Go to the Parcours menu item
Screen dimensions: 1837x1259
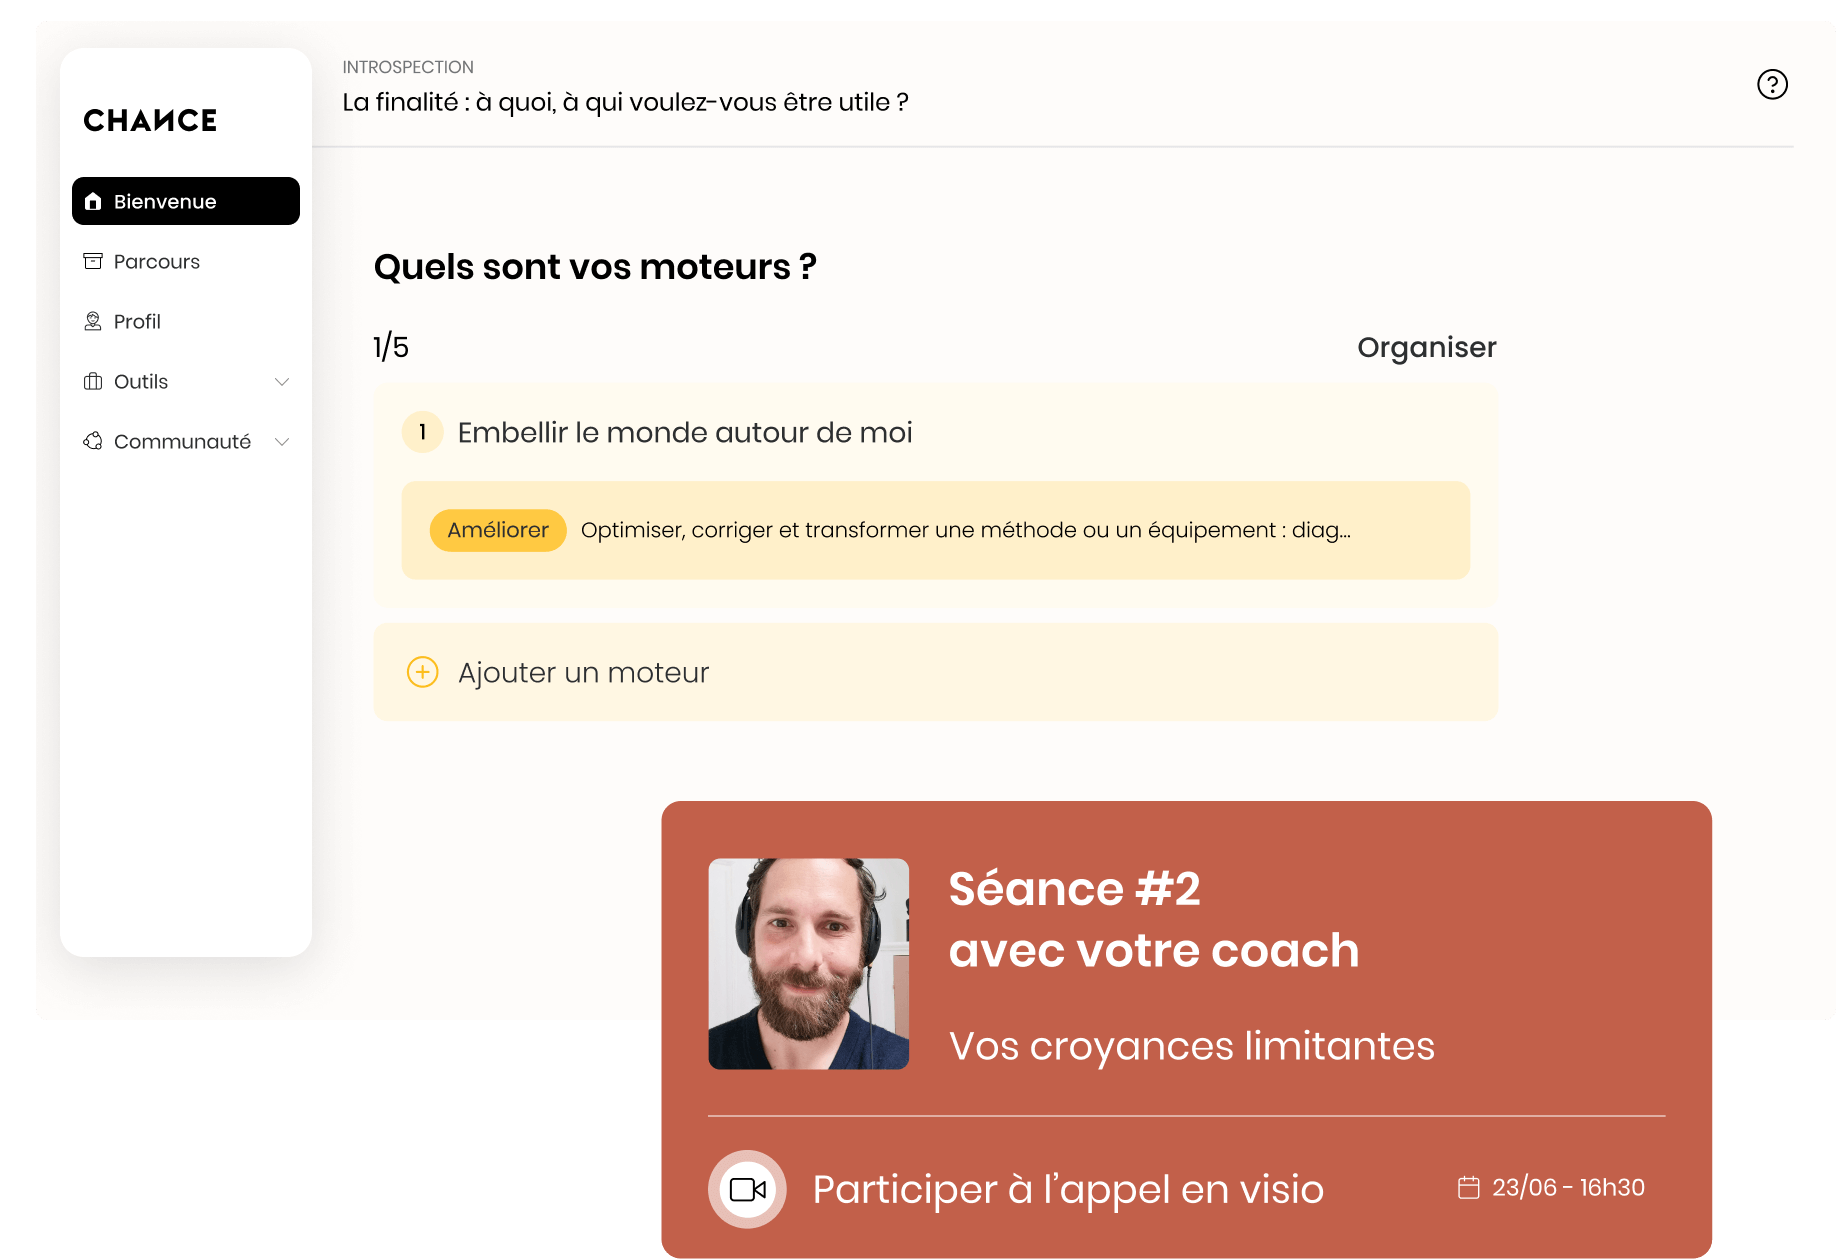pyautogui.click(x=157, y=262)
